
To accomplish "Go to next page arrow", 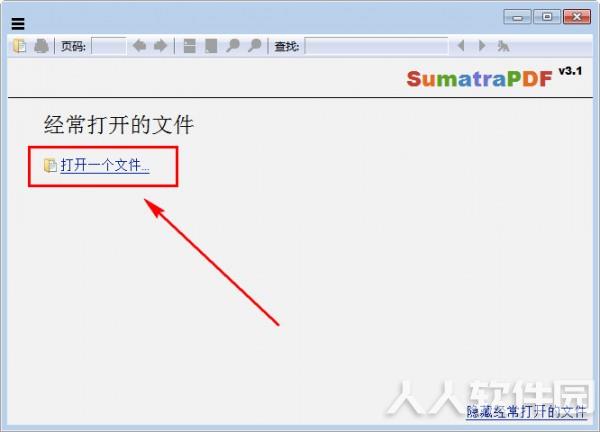I will pos(160,46).
